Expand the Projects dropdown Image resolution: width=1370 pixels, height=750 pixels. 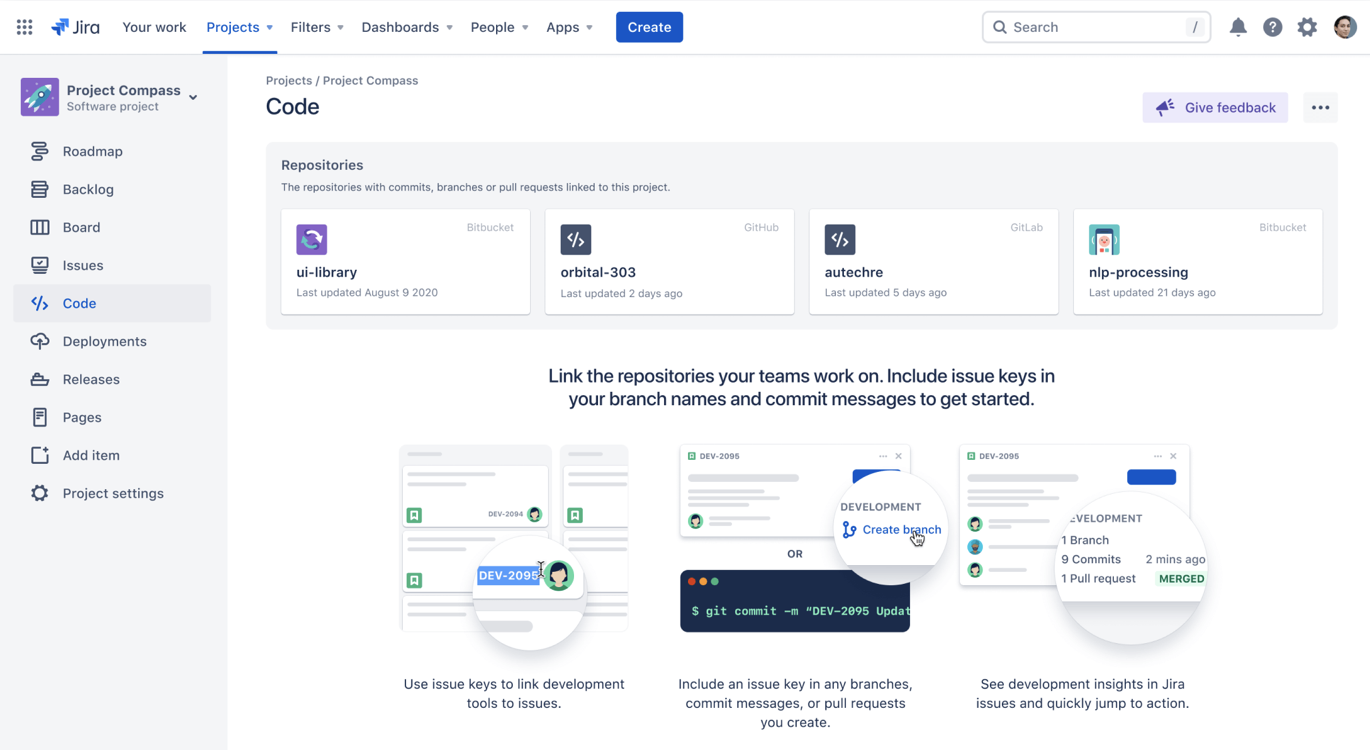(239, 27)
